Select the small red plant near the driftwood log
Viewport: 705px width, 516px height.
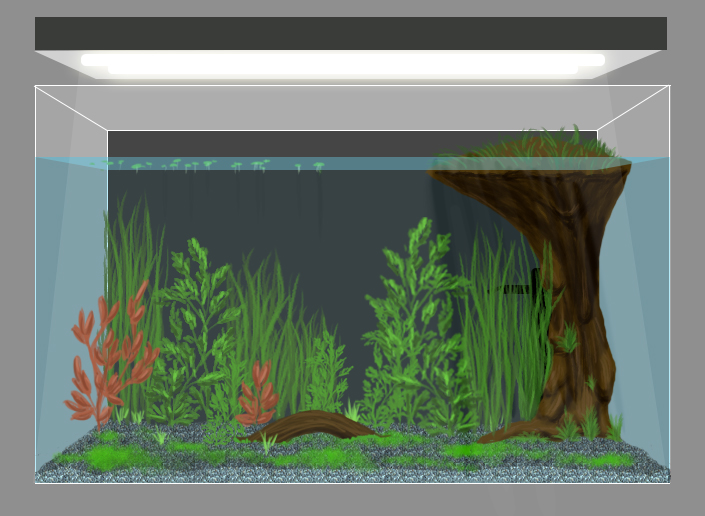point(257,396)
